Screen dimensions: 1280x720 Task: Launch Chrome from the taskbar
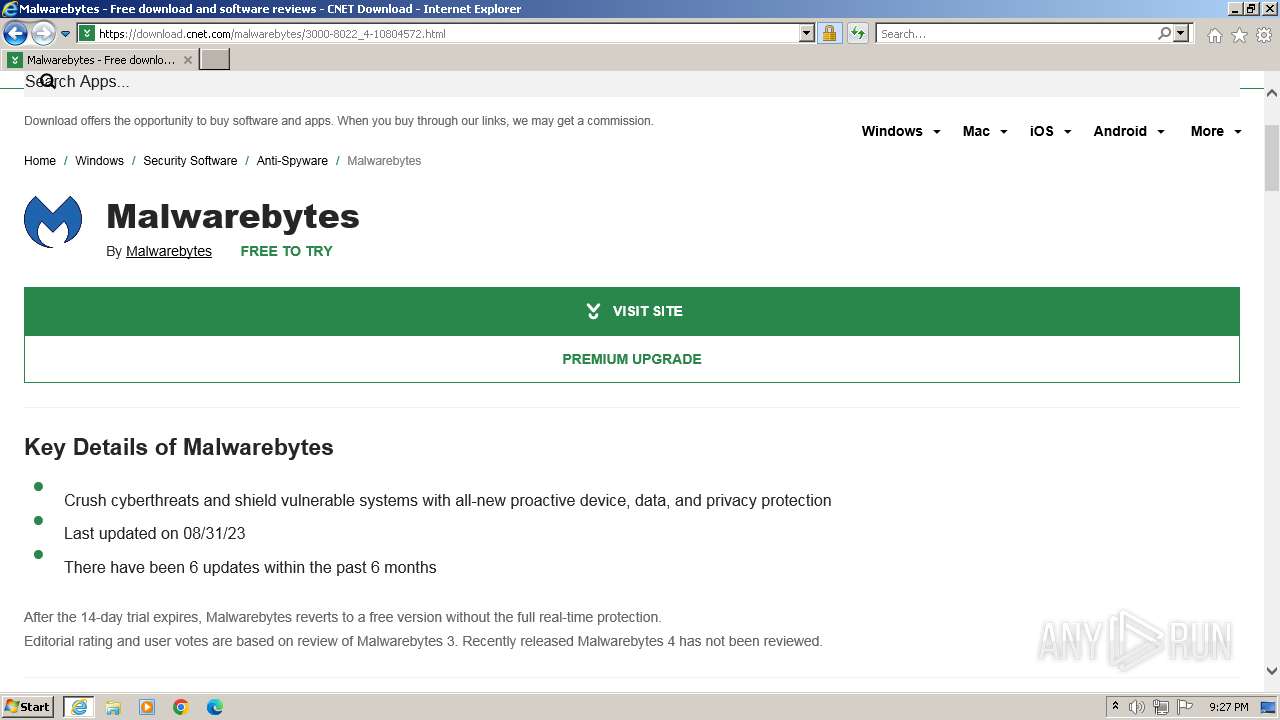click(x=181, y=707)
